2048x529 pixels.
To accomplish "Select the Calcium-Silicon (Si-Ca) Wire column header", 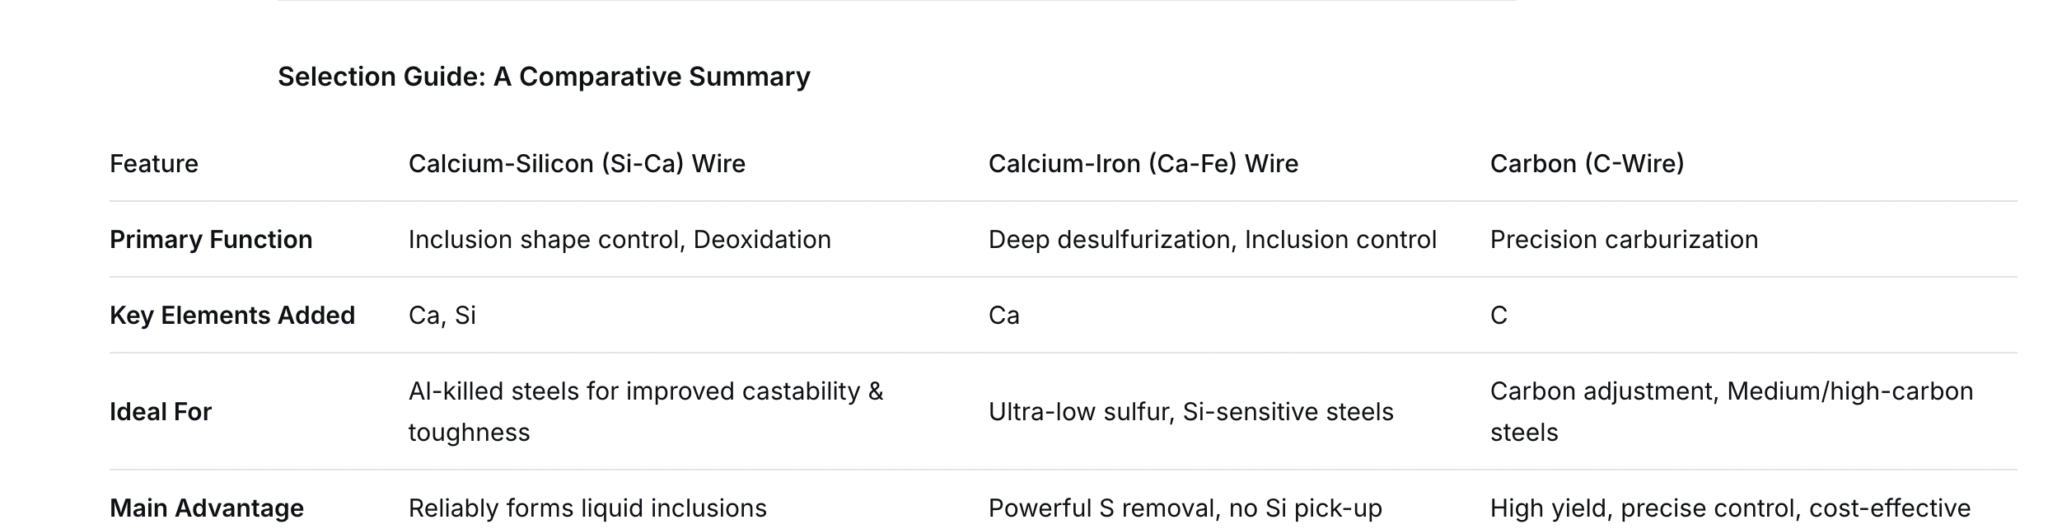I will 576,164.
